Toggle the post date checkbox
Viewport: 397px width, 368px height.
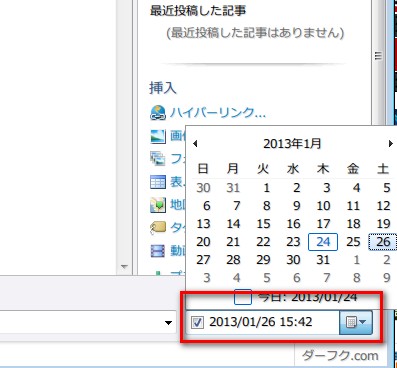pos(197,322)
